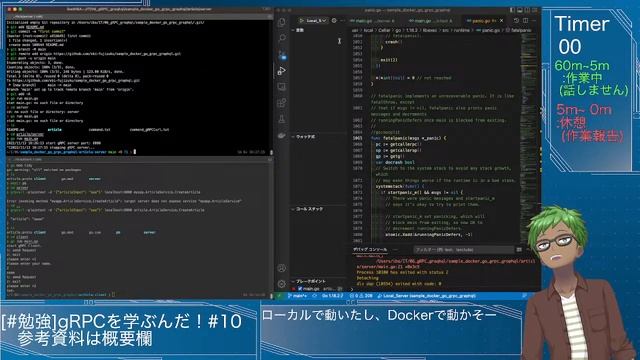Open the Accounts icon in activity bar

282,268
